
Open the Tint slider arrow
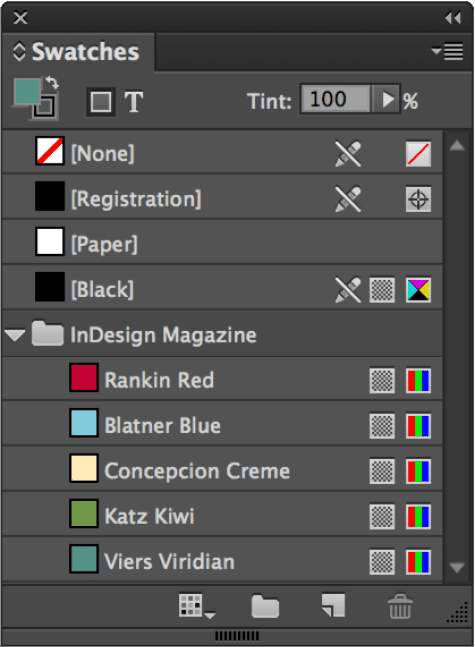tap(386, 99)
